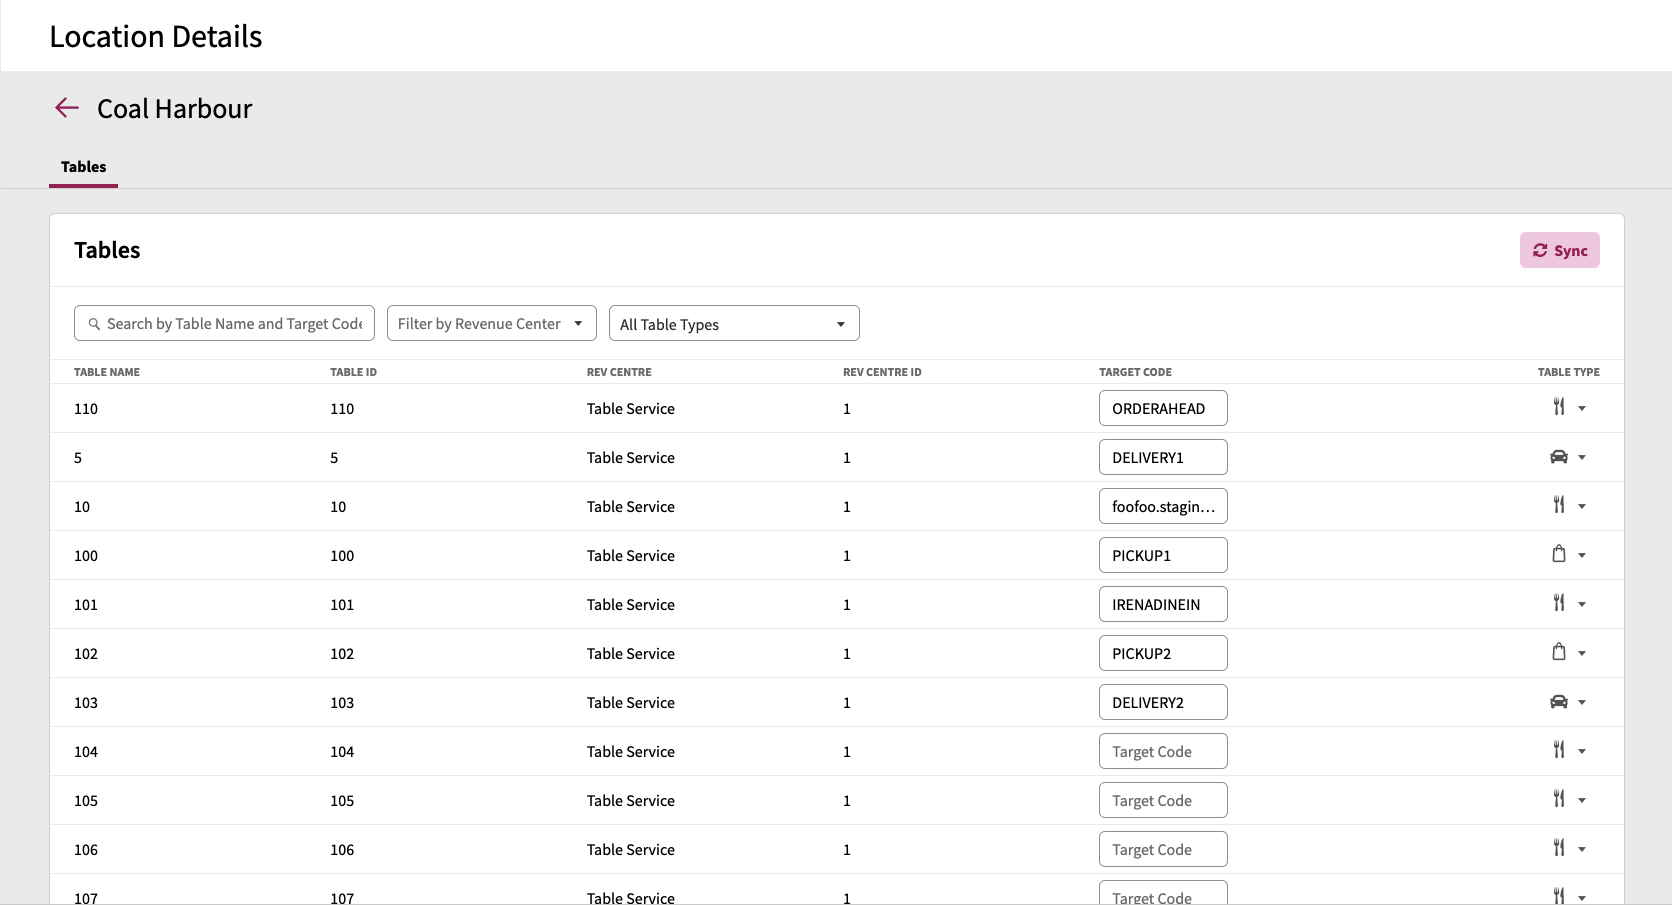Screen dimensions: 1672x905
Task: Focus the Search by Table Name field
Action: [x=224, y=323]
